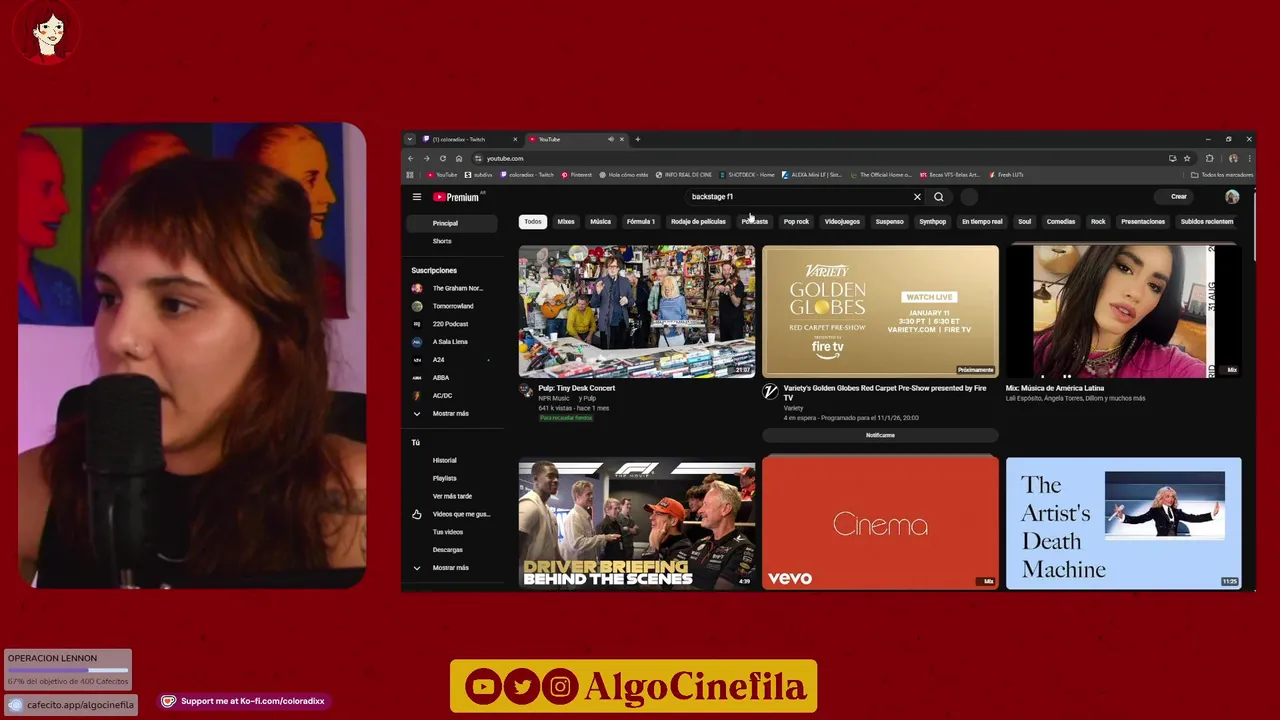The width and height of the screenshot is (1280, 720).
Task: Open the Chrome three-dot menu
Action: tap(1248, 158)
